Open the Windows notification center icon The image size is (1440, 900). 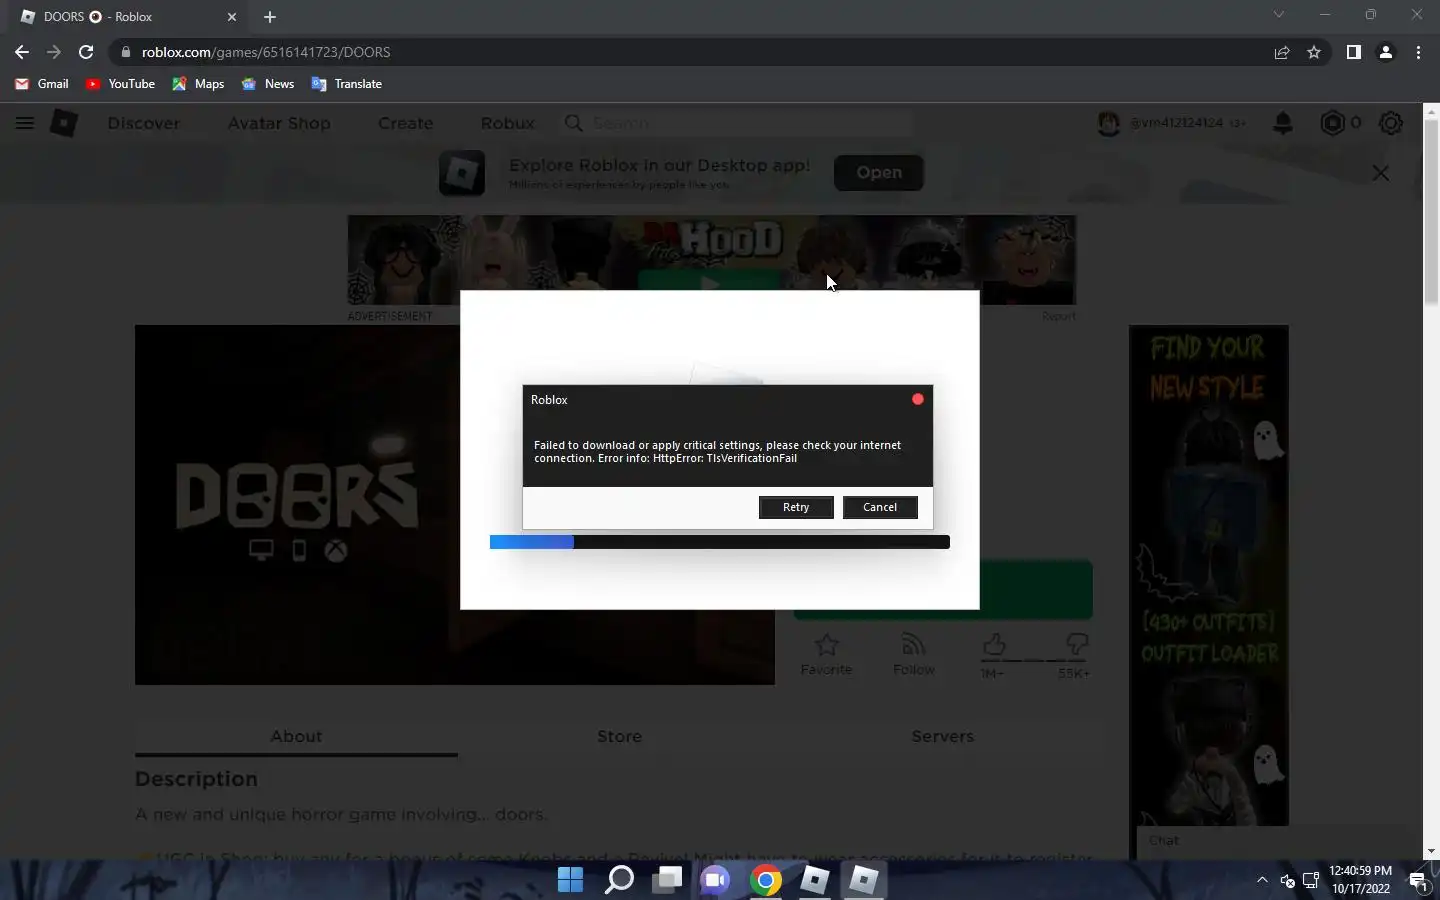tap(1418, 880)
